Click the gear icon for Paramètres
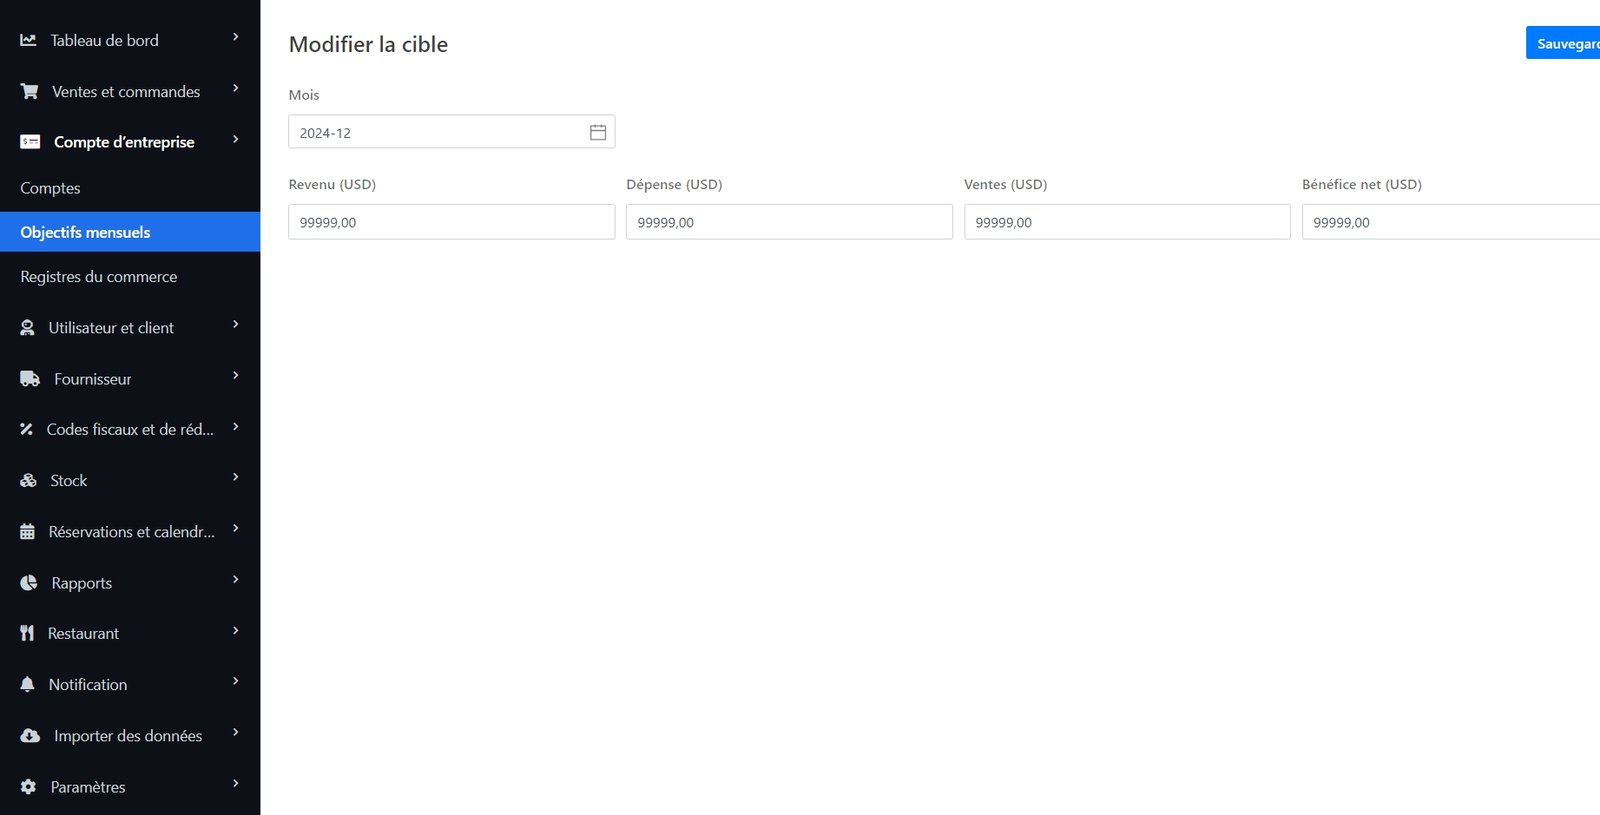1600x815 pixels. click(28, 787)
